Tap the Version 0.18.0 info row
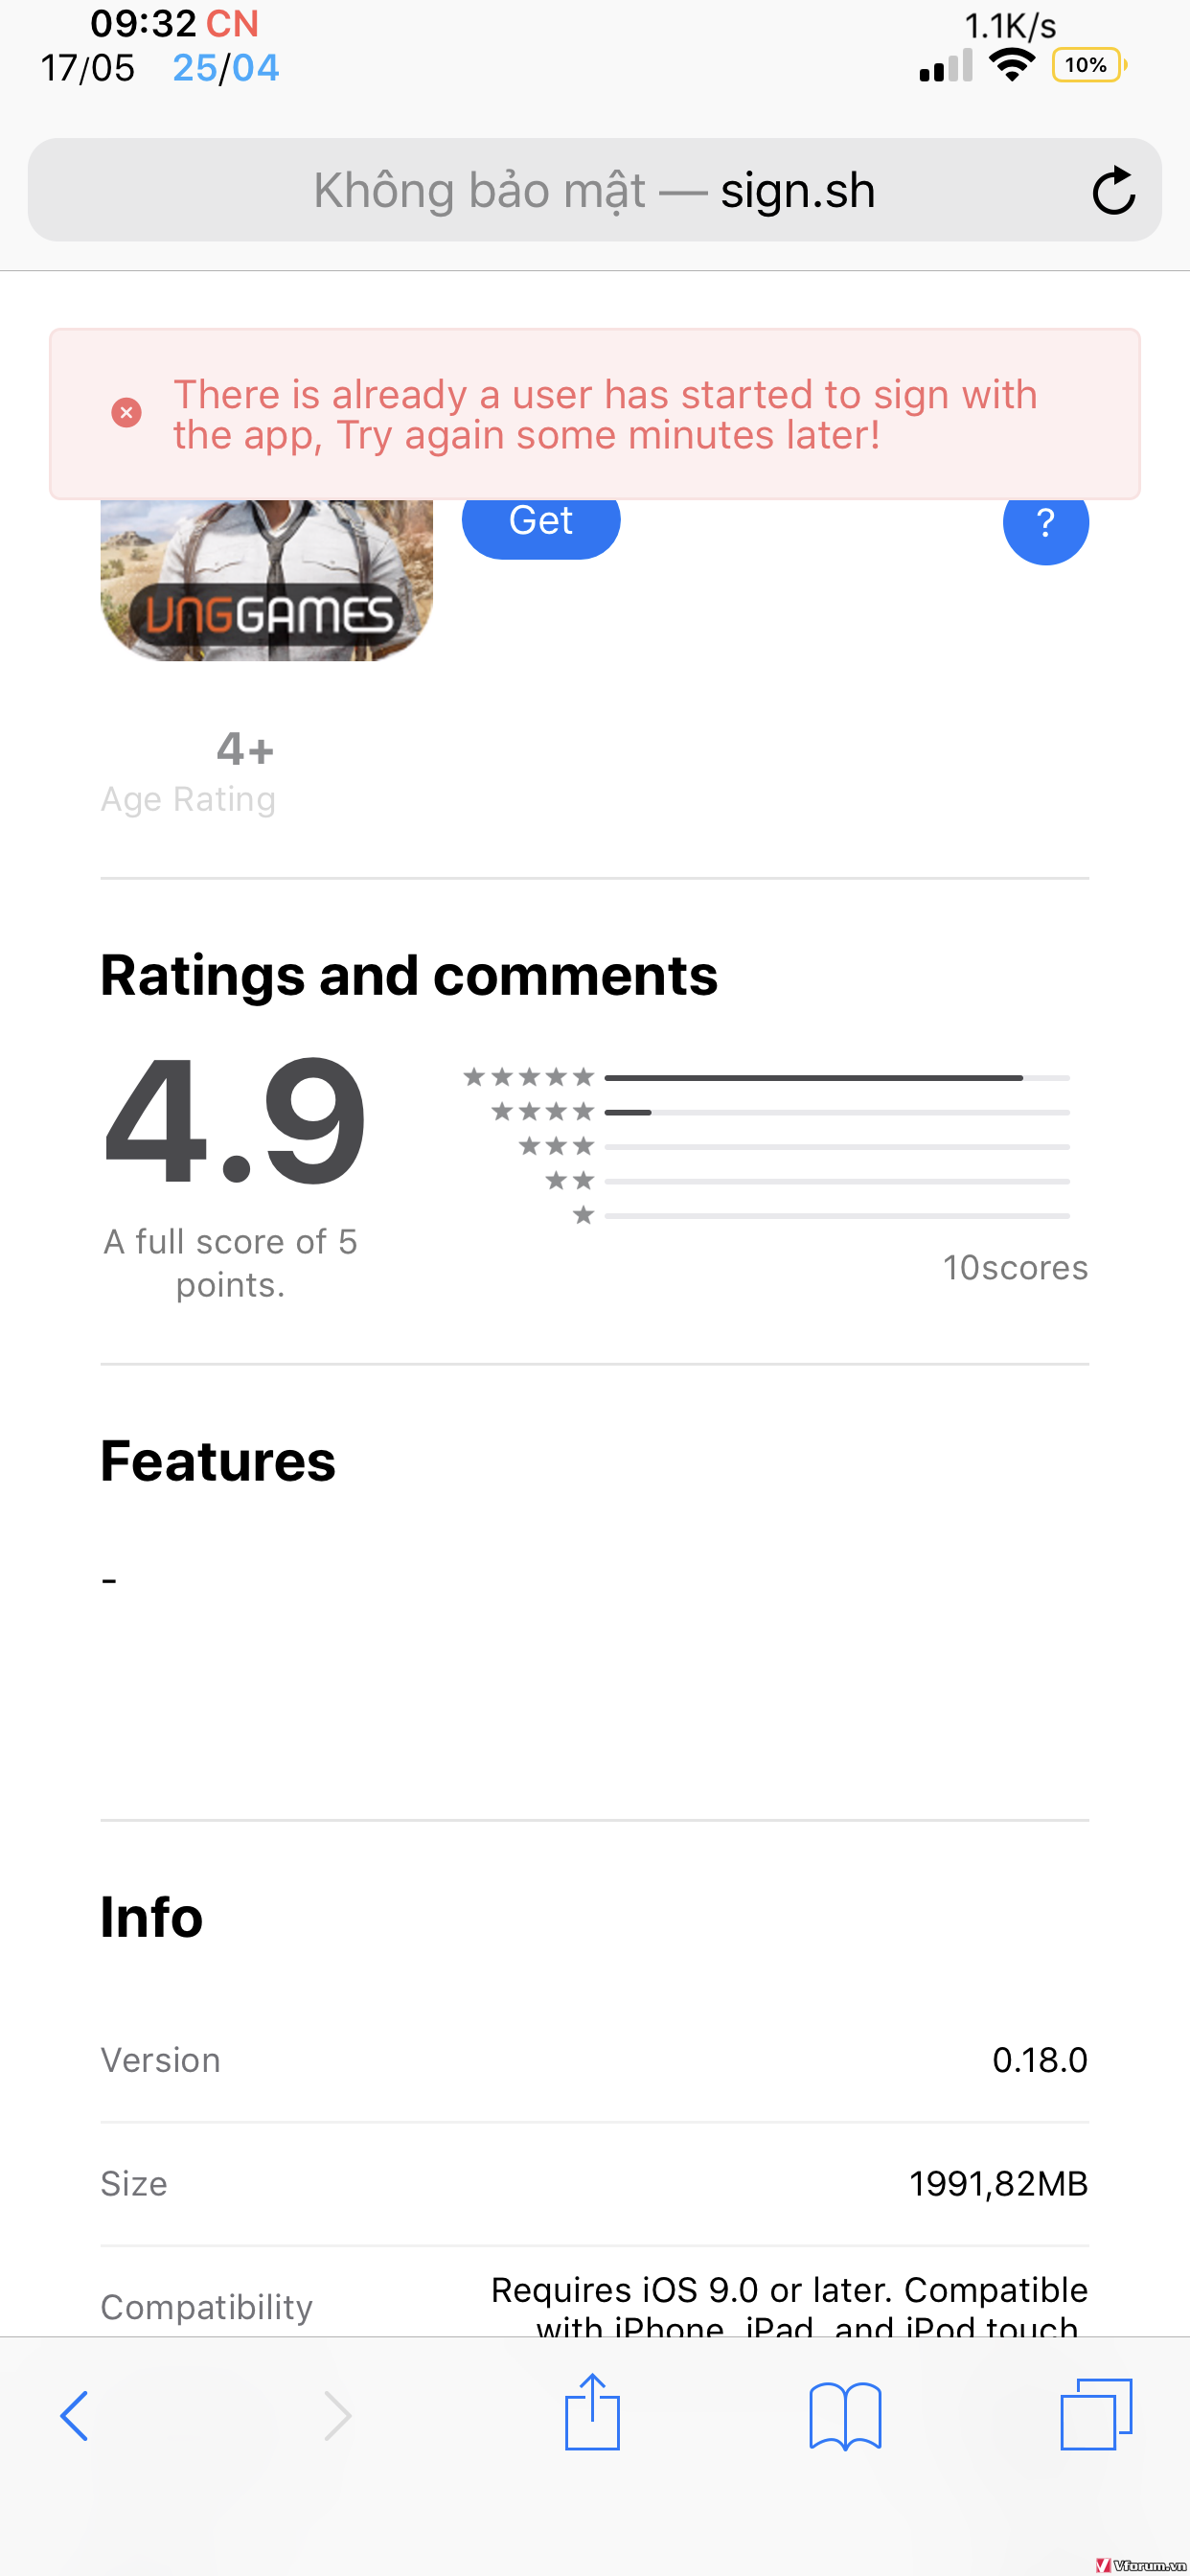Image resolution: width=1190 pixels, height=2576 pixels. pos(594,2060)
